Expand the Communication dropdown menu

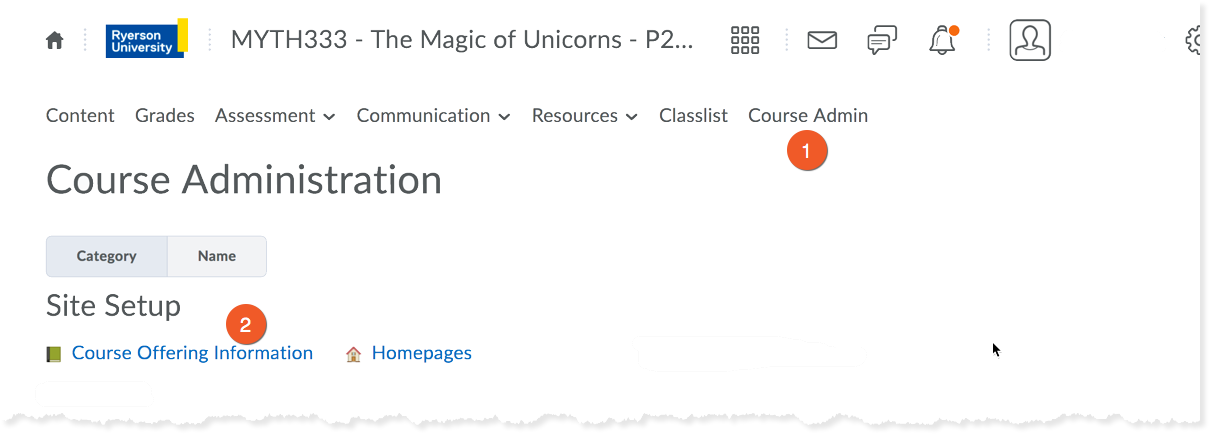[x=433, y=116]
